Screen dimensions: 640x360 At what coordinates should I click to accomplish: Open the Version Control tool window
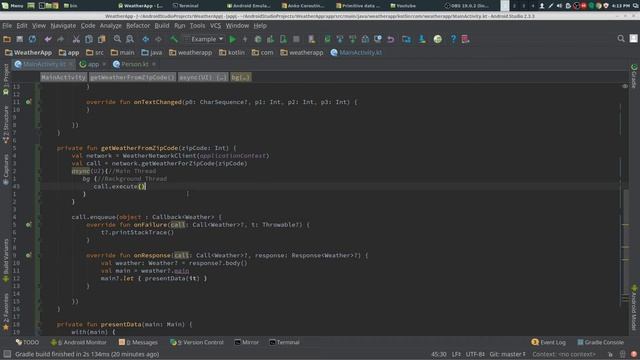coord(197,342)
